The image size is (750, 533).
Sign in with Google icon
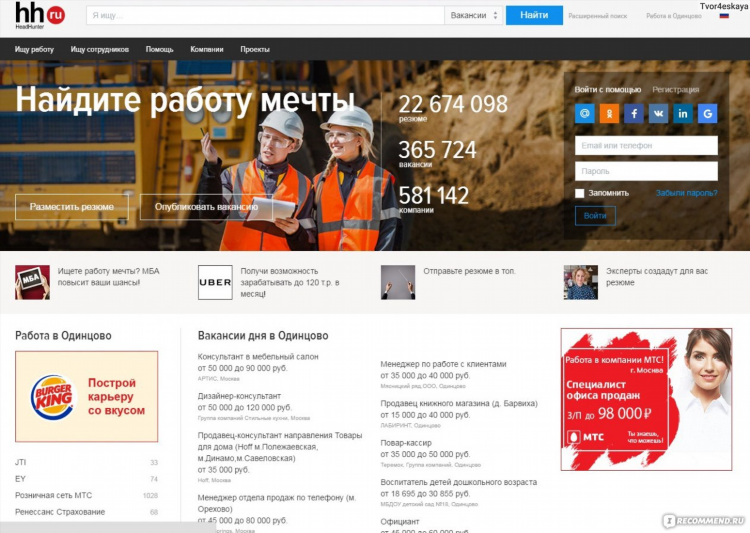[707, 113]
